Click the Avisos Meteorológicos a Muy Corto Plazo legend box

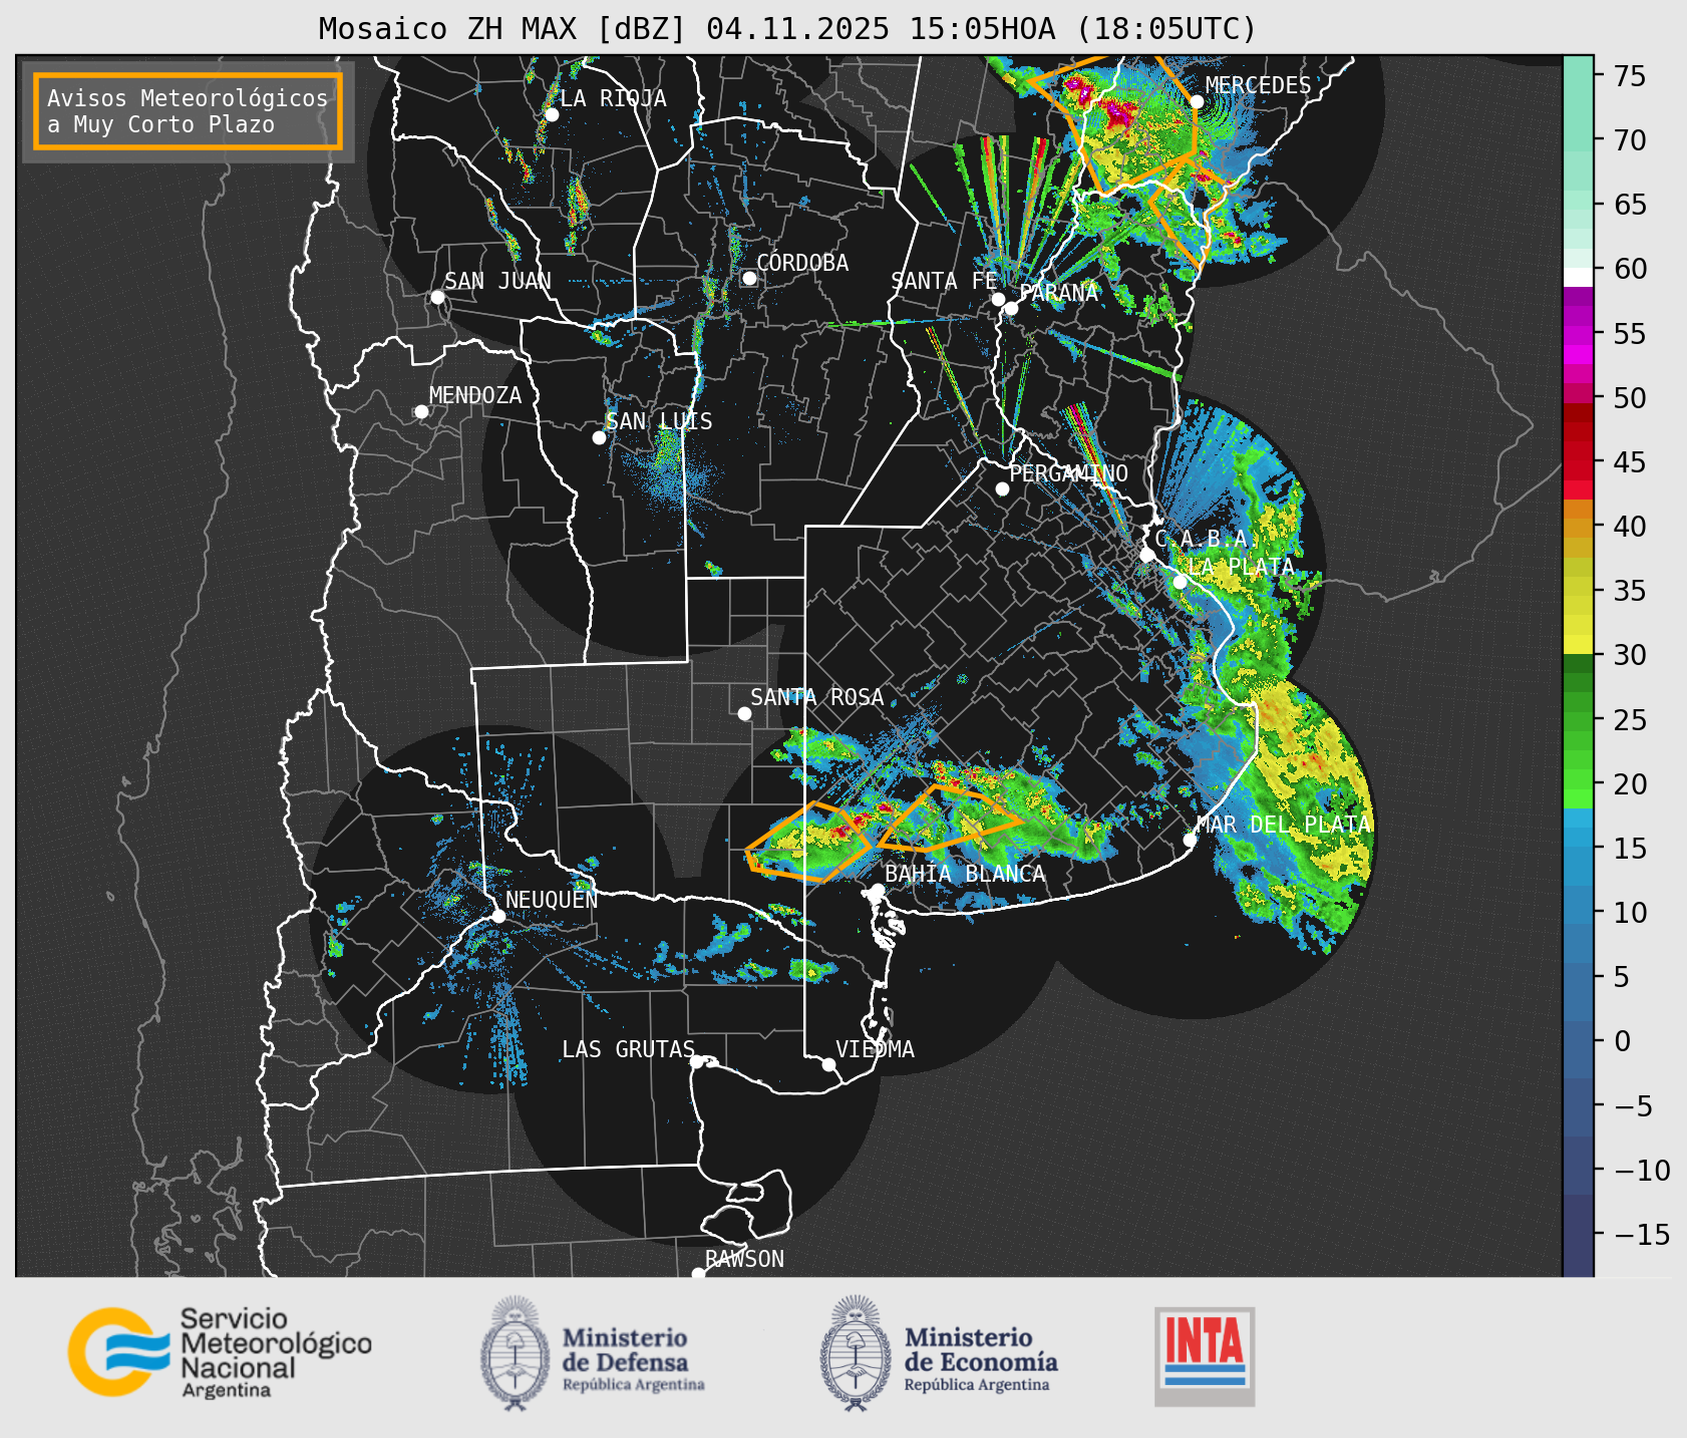188,111
